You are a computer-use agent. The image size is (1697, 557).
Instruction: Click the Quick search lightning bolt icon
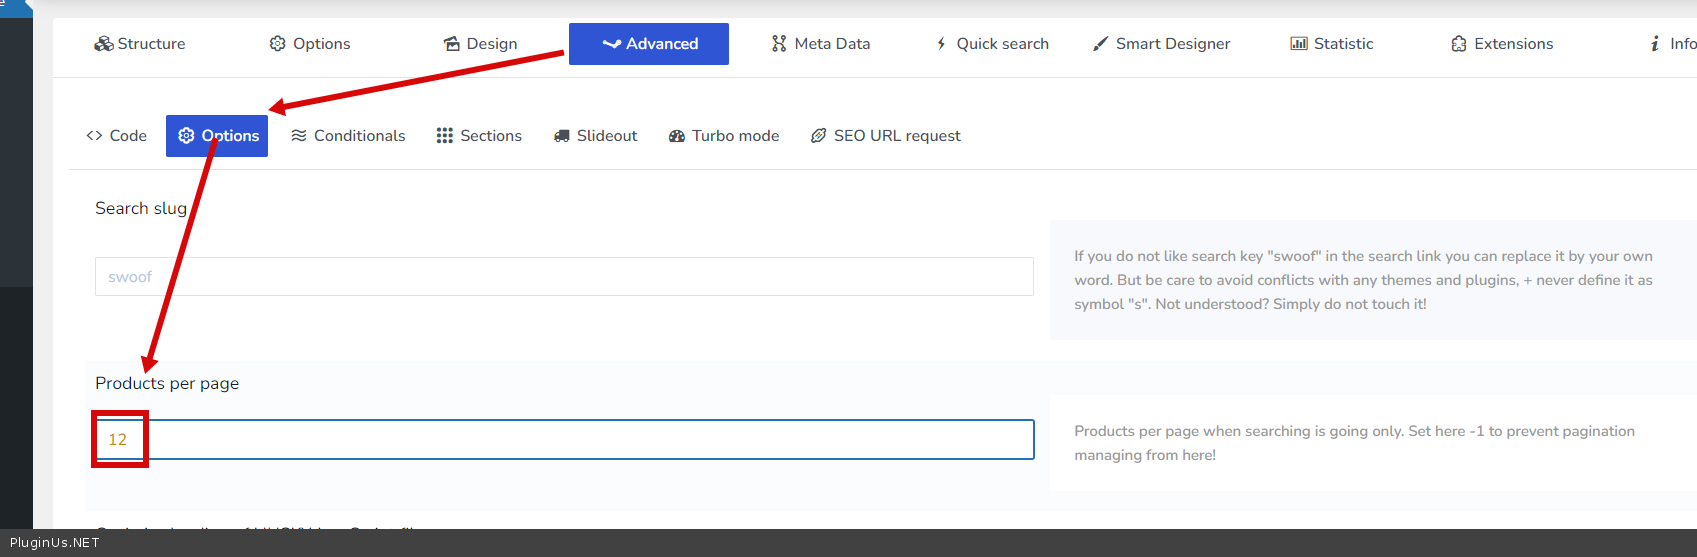941,44
